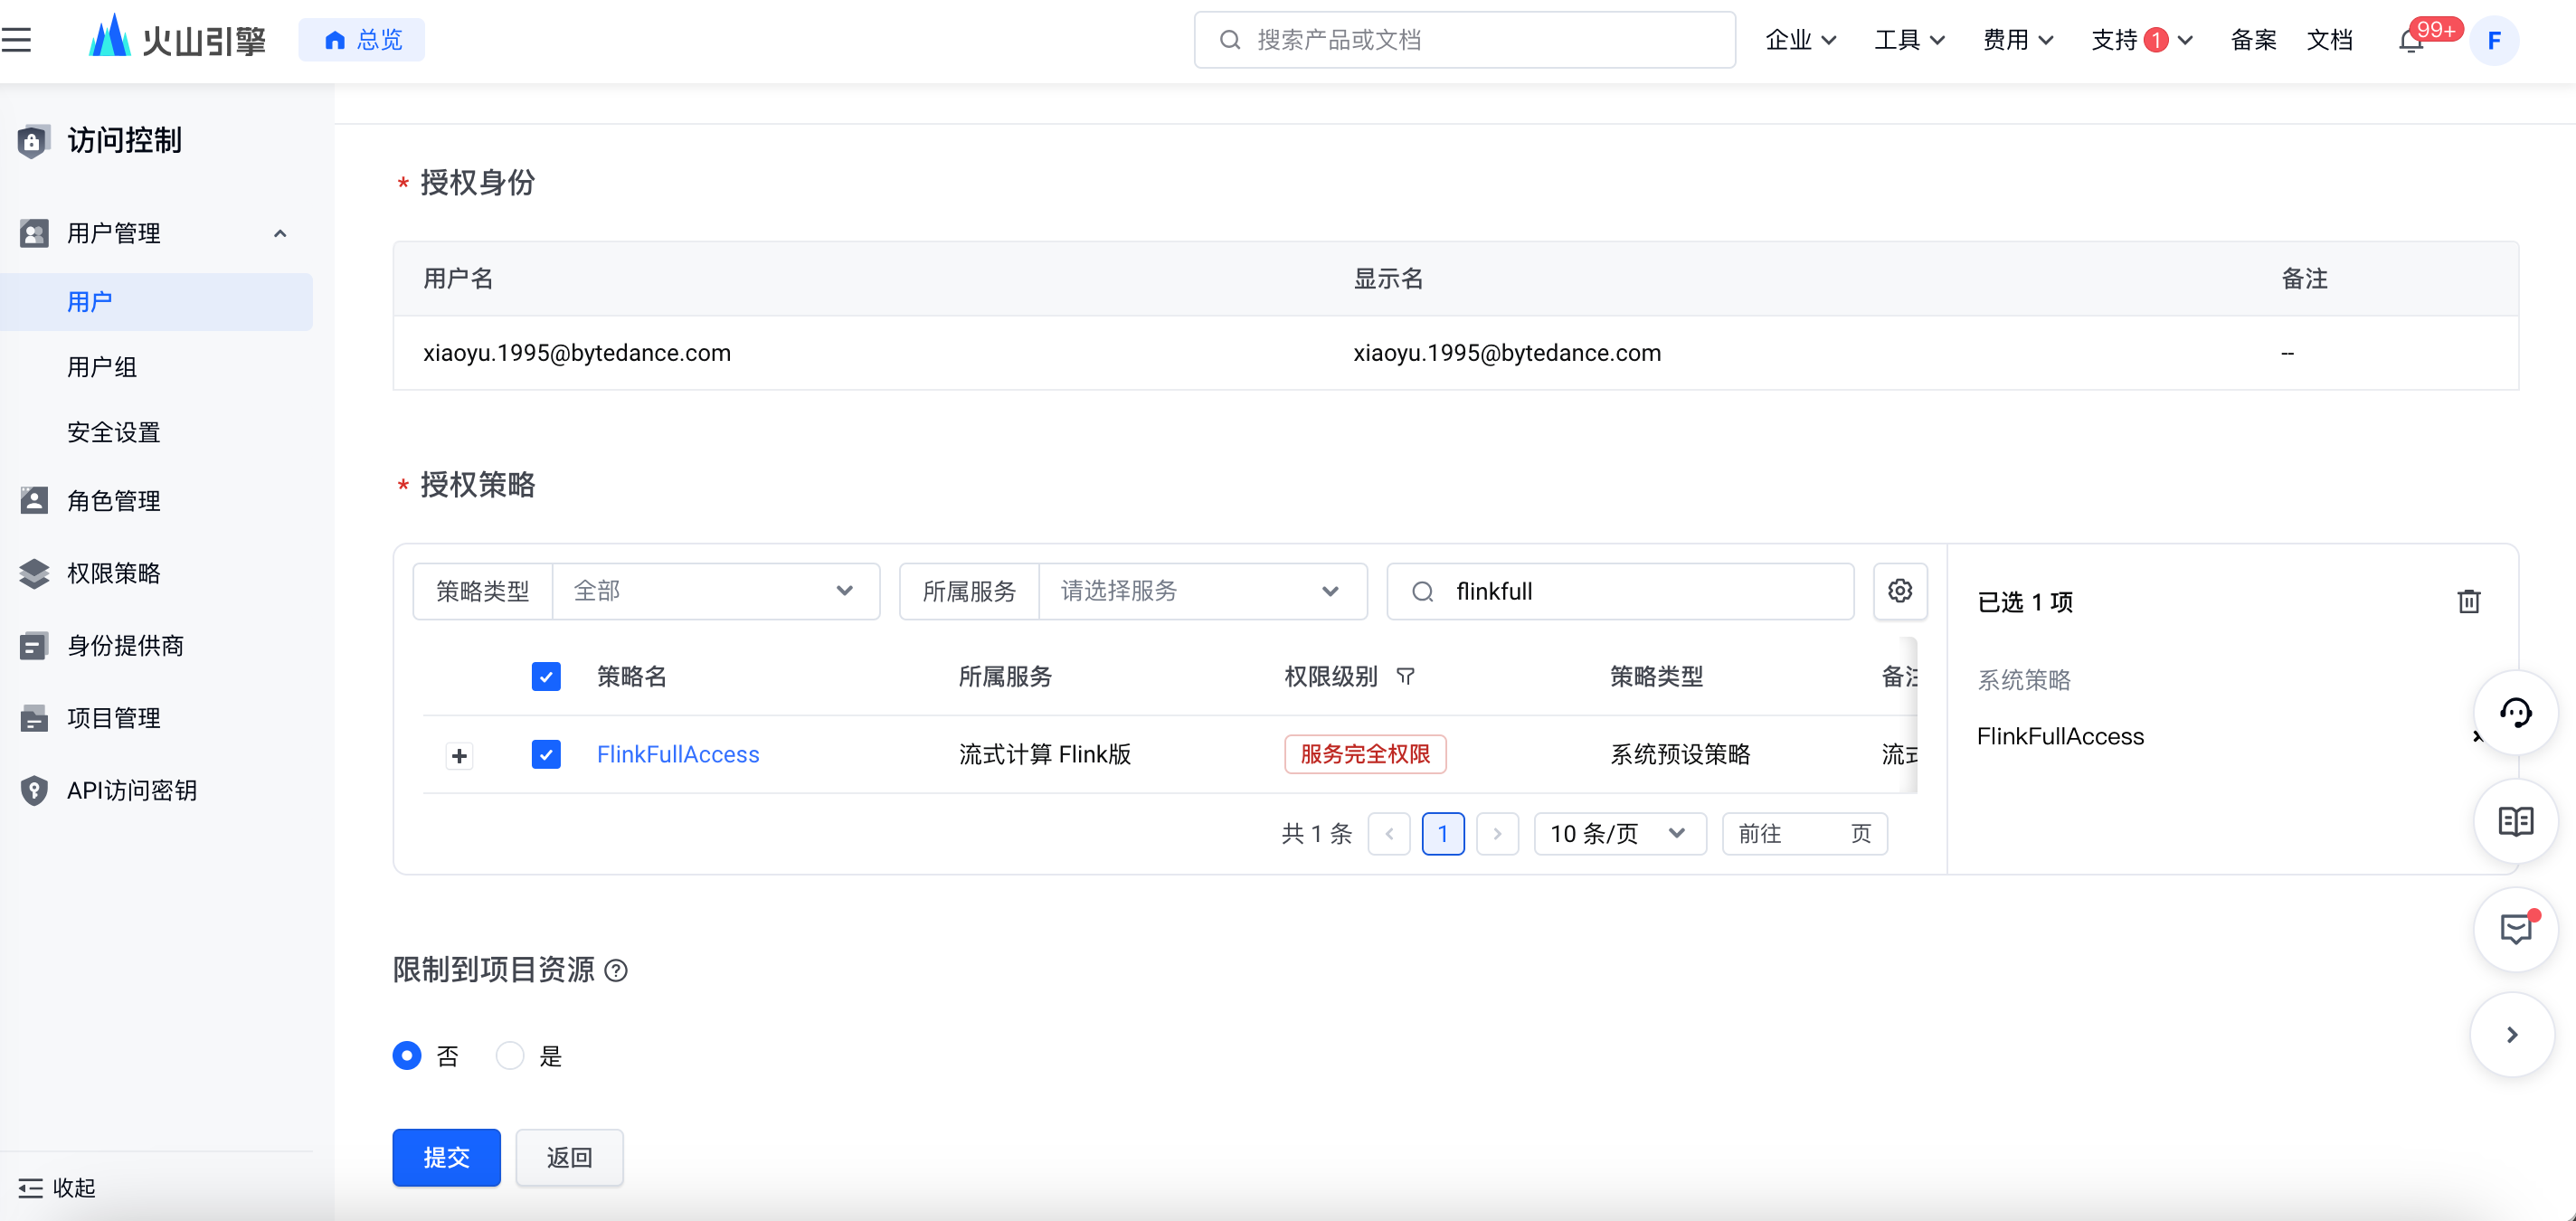The width and height of the screenshot is (2576, 1221).
Task: Open the FlinkFullAccess policy link
Action: [678, 755]
